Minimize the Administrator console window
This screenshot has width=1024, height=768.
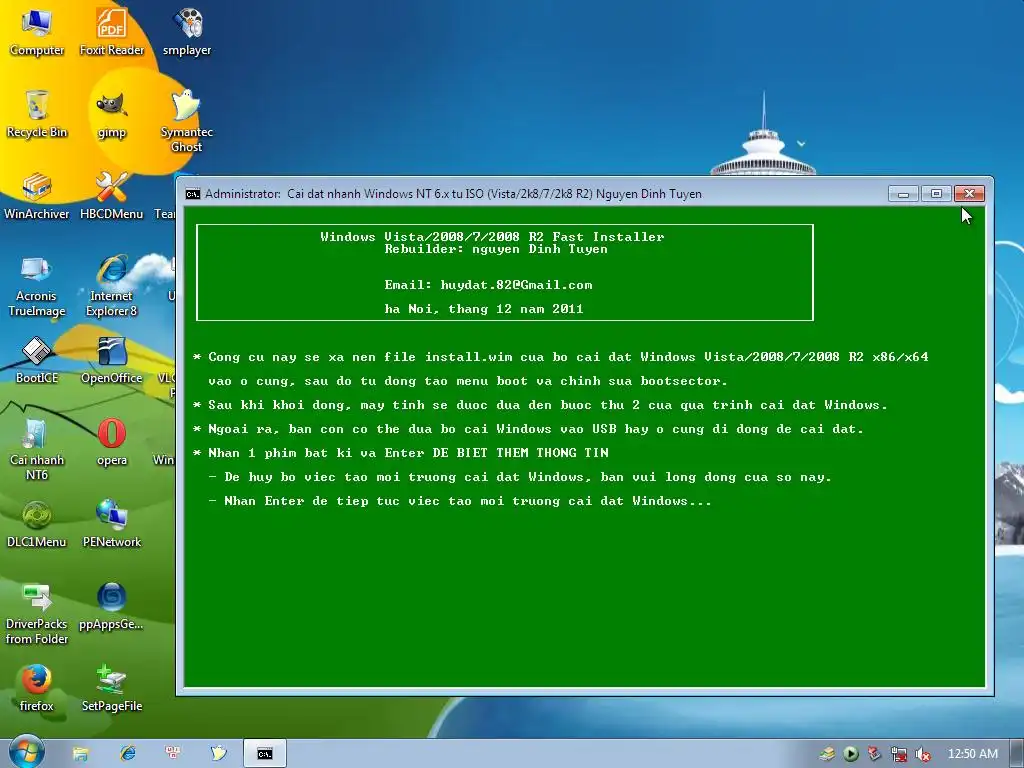[903, 193]
